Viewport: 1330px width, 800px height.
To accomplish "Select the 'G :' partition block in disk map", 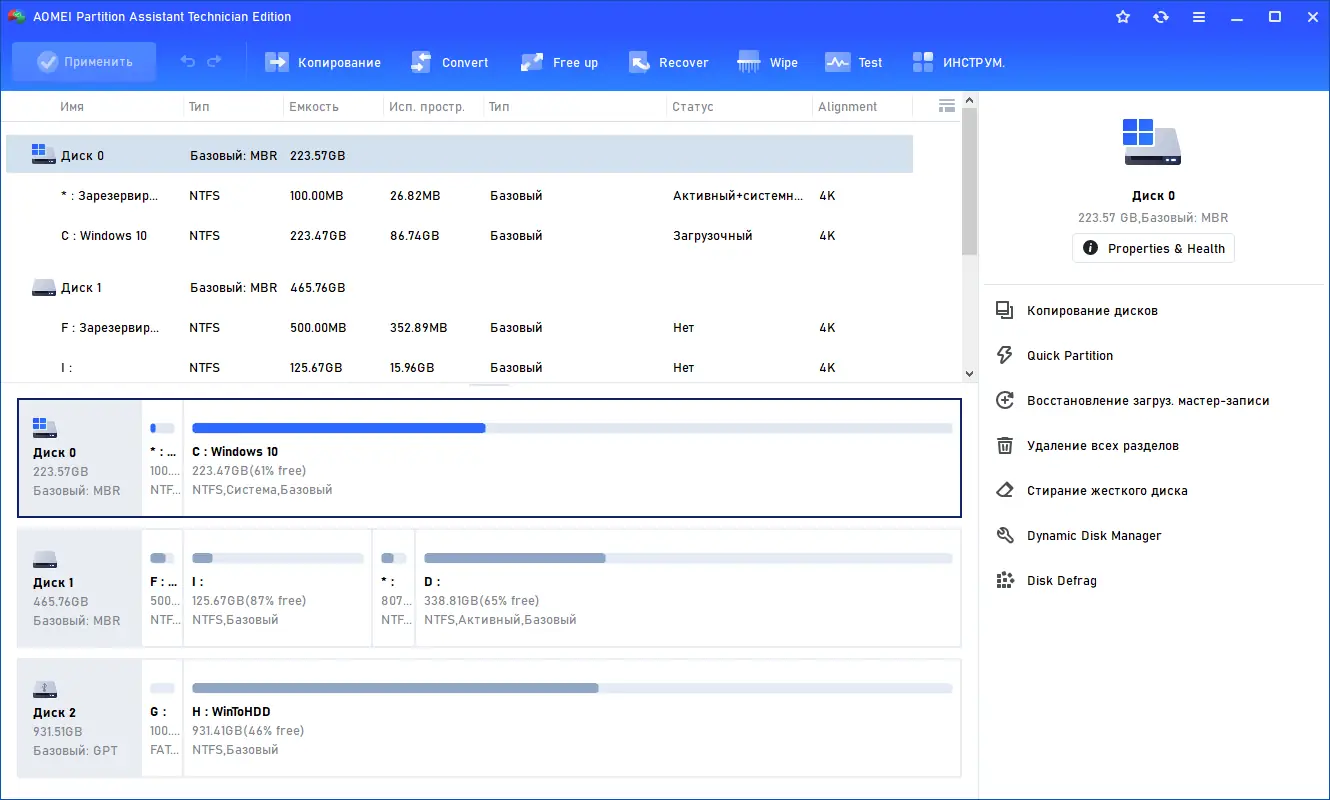I will pyautogui.click(x=163, y=718).
